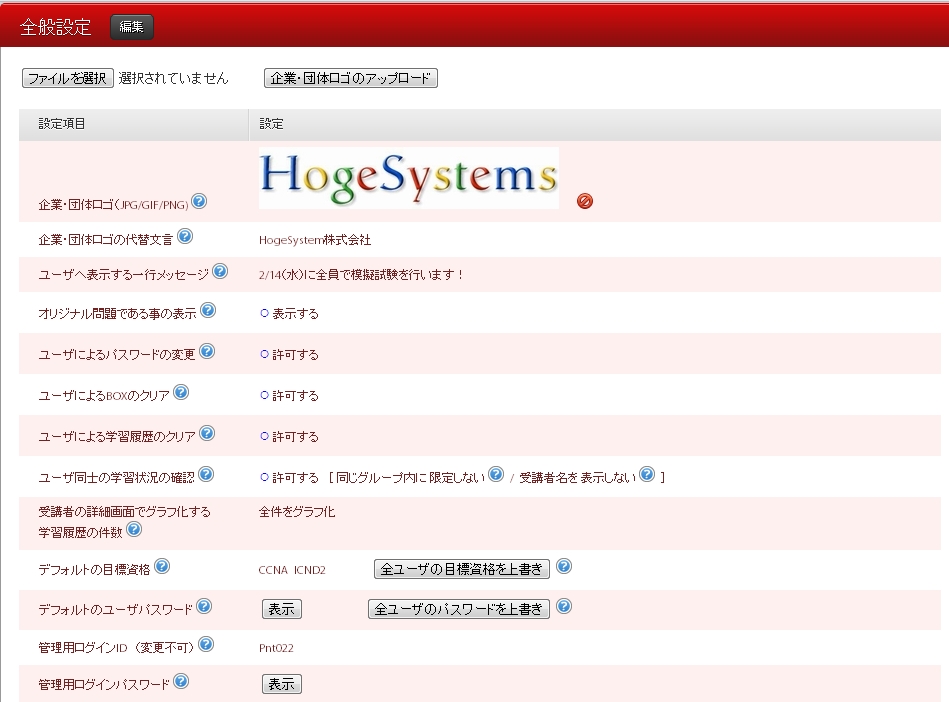Image resolution: width=949 pixels, height=702 pixels.
Task: Show help for ユーザによるBOXのクリア
Action: pos(181,392)
